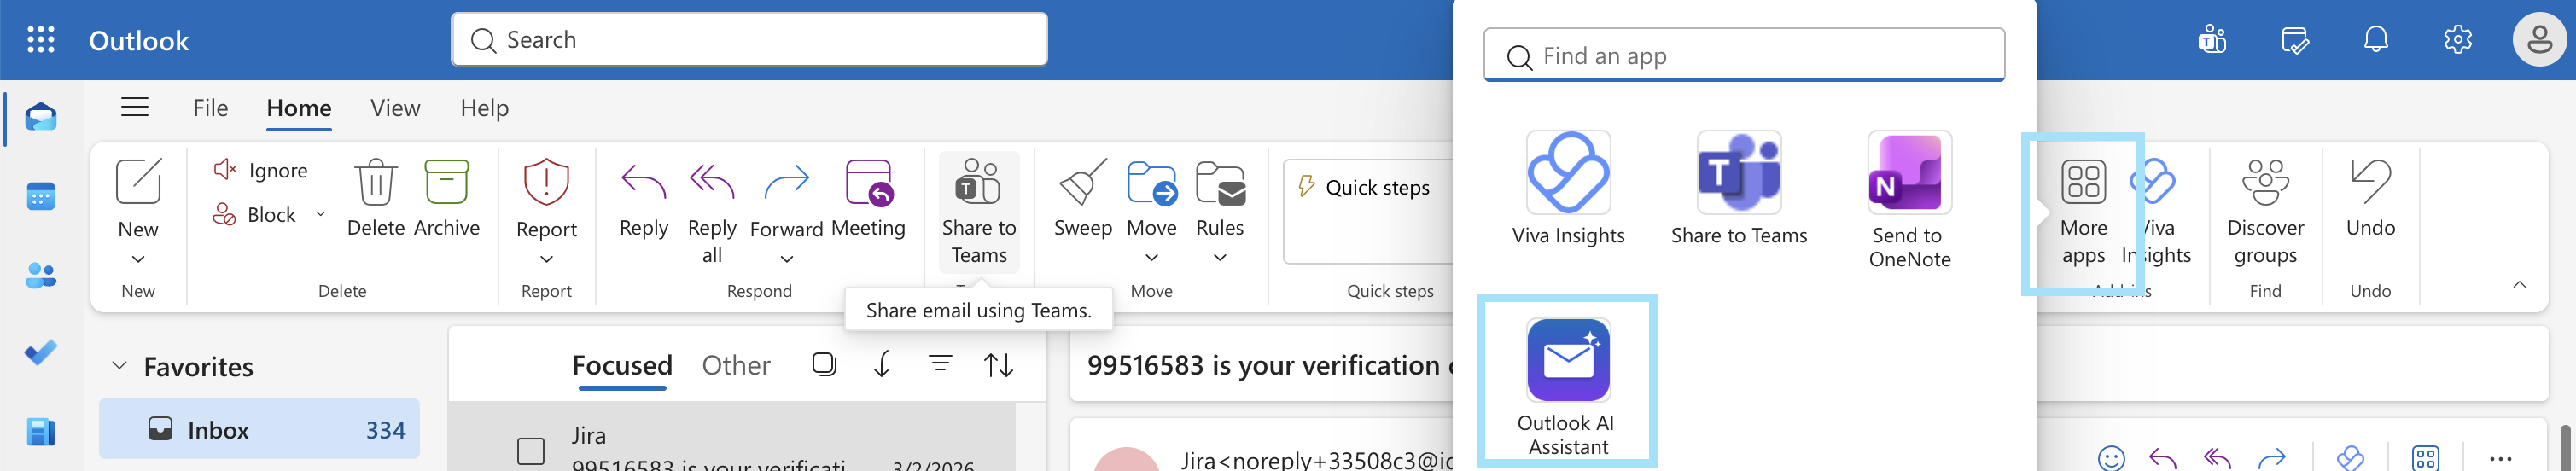Click the main Search box
This screenshot has width=2576, height=471.
coord(749,40)
